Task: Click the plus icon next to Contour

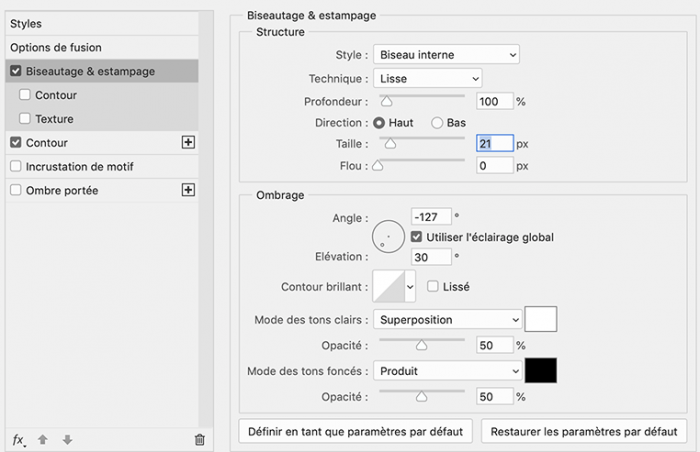Action: pos(187,143)
